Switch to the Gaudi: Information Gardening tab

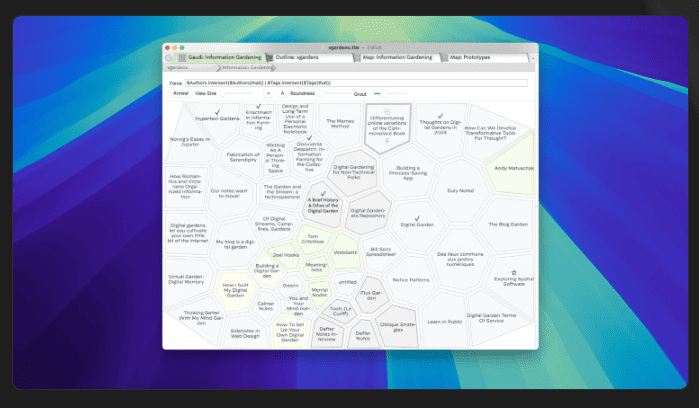(220, 58)
